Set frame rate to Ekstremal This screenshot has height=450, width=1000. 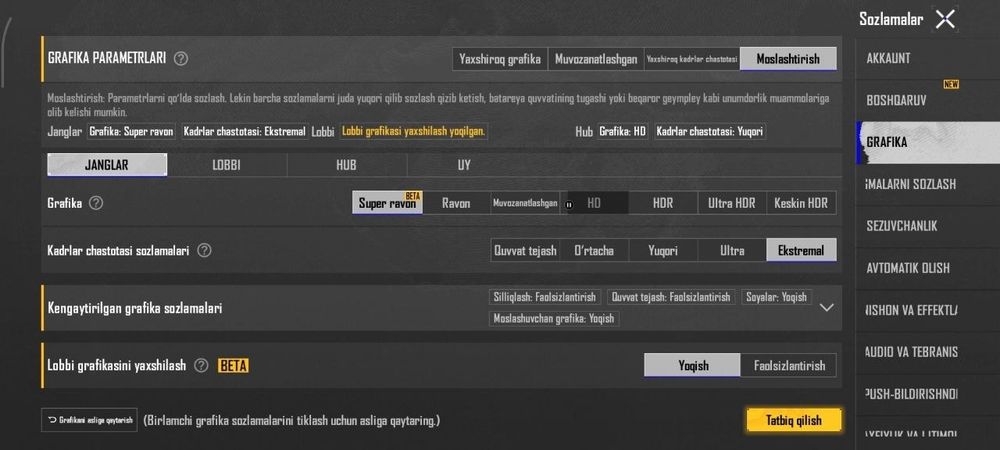801,250
